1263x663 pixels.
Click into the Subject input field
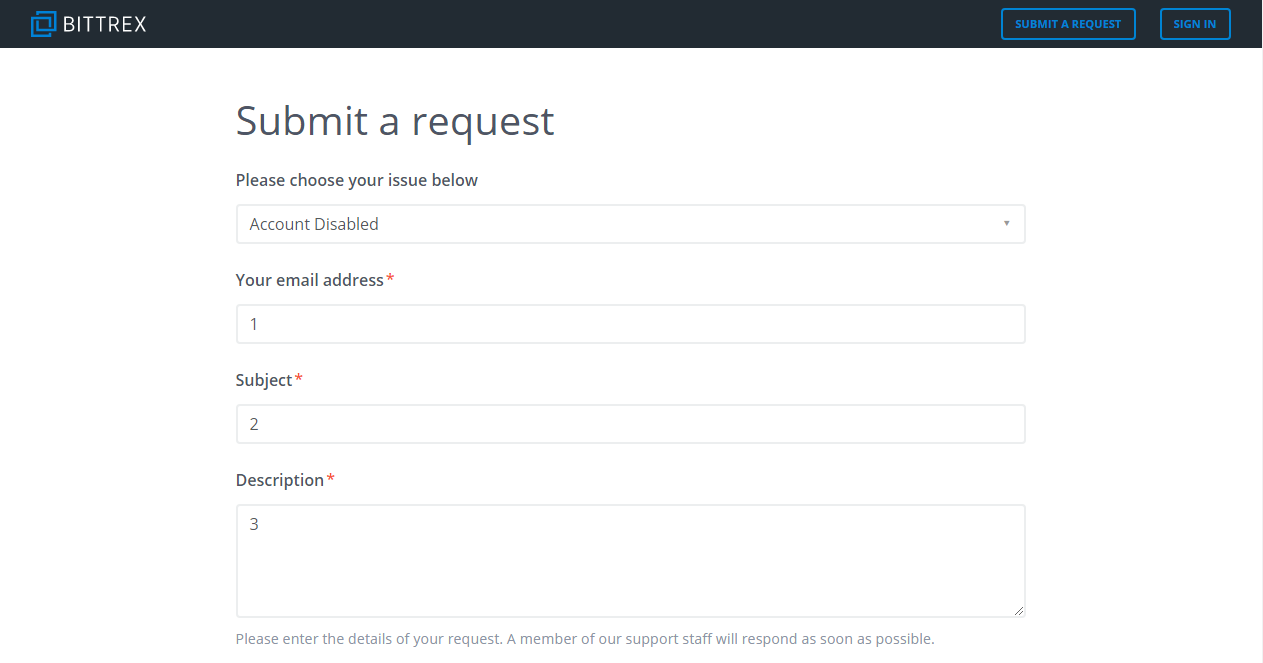pyautogui.click(x=630, y=424)
